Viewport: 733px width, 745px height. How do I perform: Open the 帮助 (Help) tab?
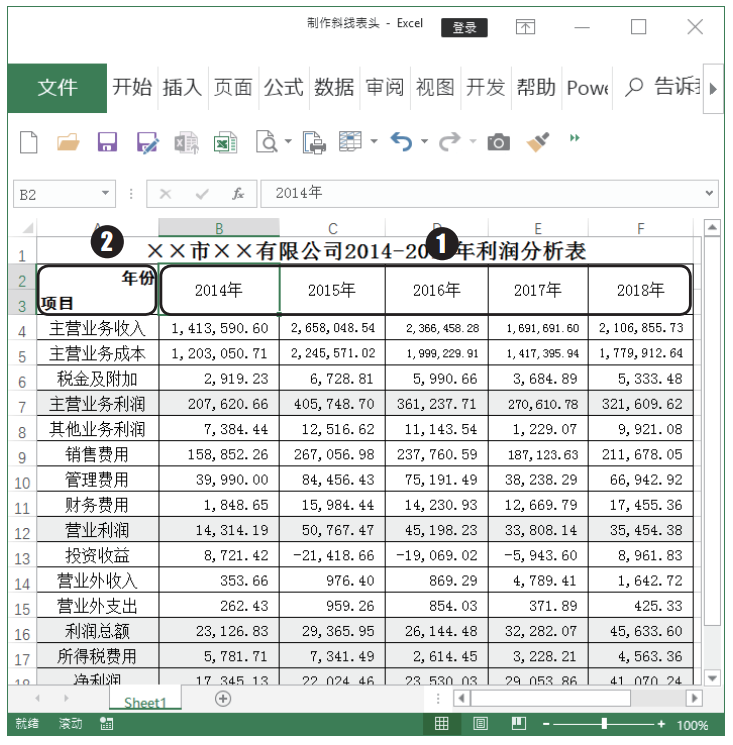click(536, 88)
